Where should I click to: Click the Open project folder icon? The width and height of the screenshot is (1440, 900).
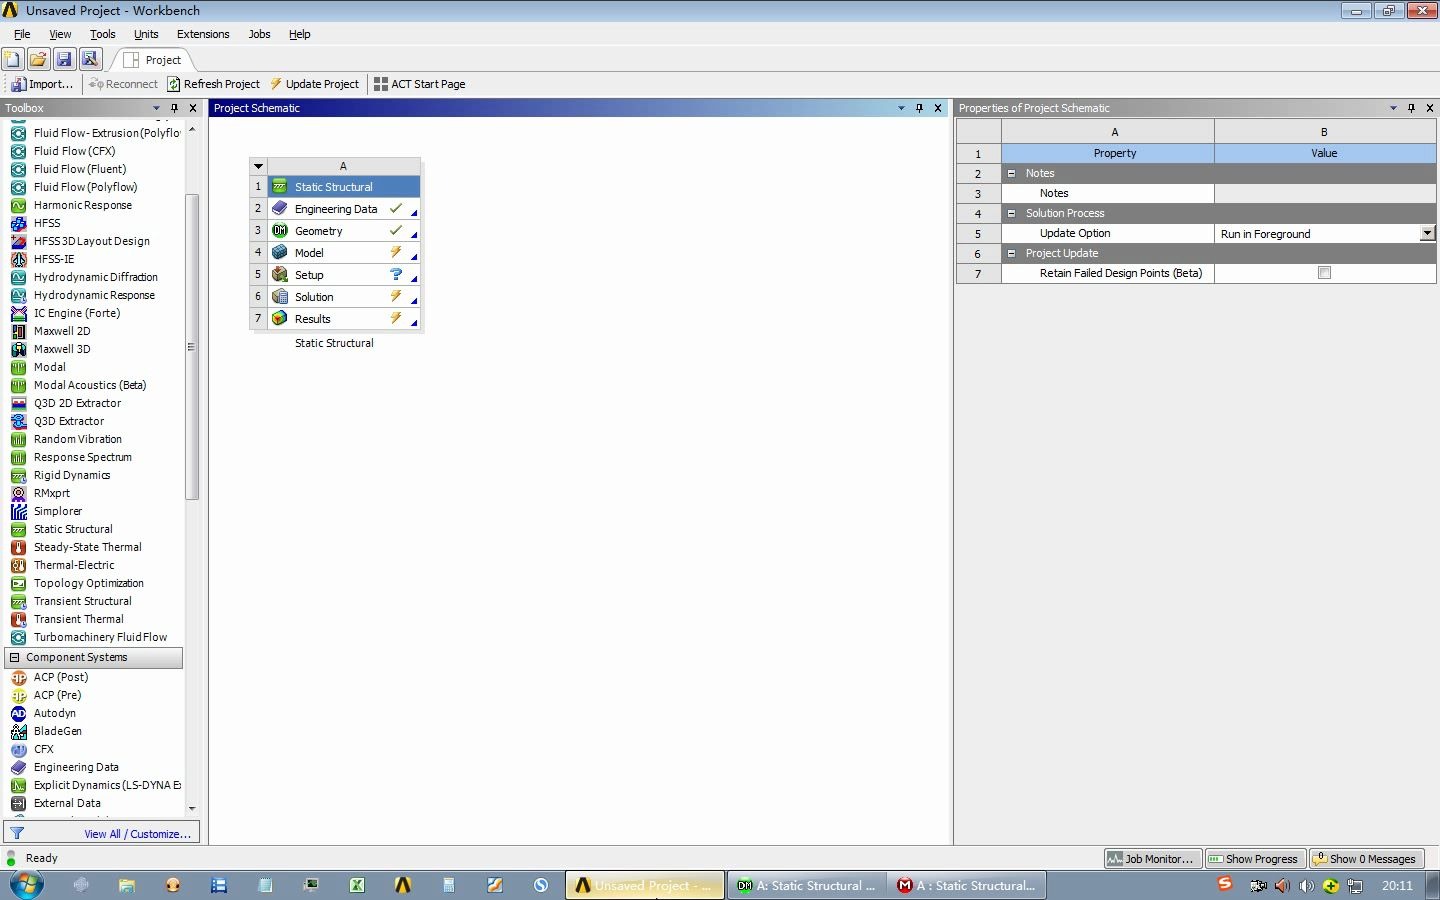[38, 59]
